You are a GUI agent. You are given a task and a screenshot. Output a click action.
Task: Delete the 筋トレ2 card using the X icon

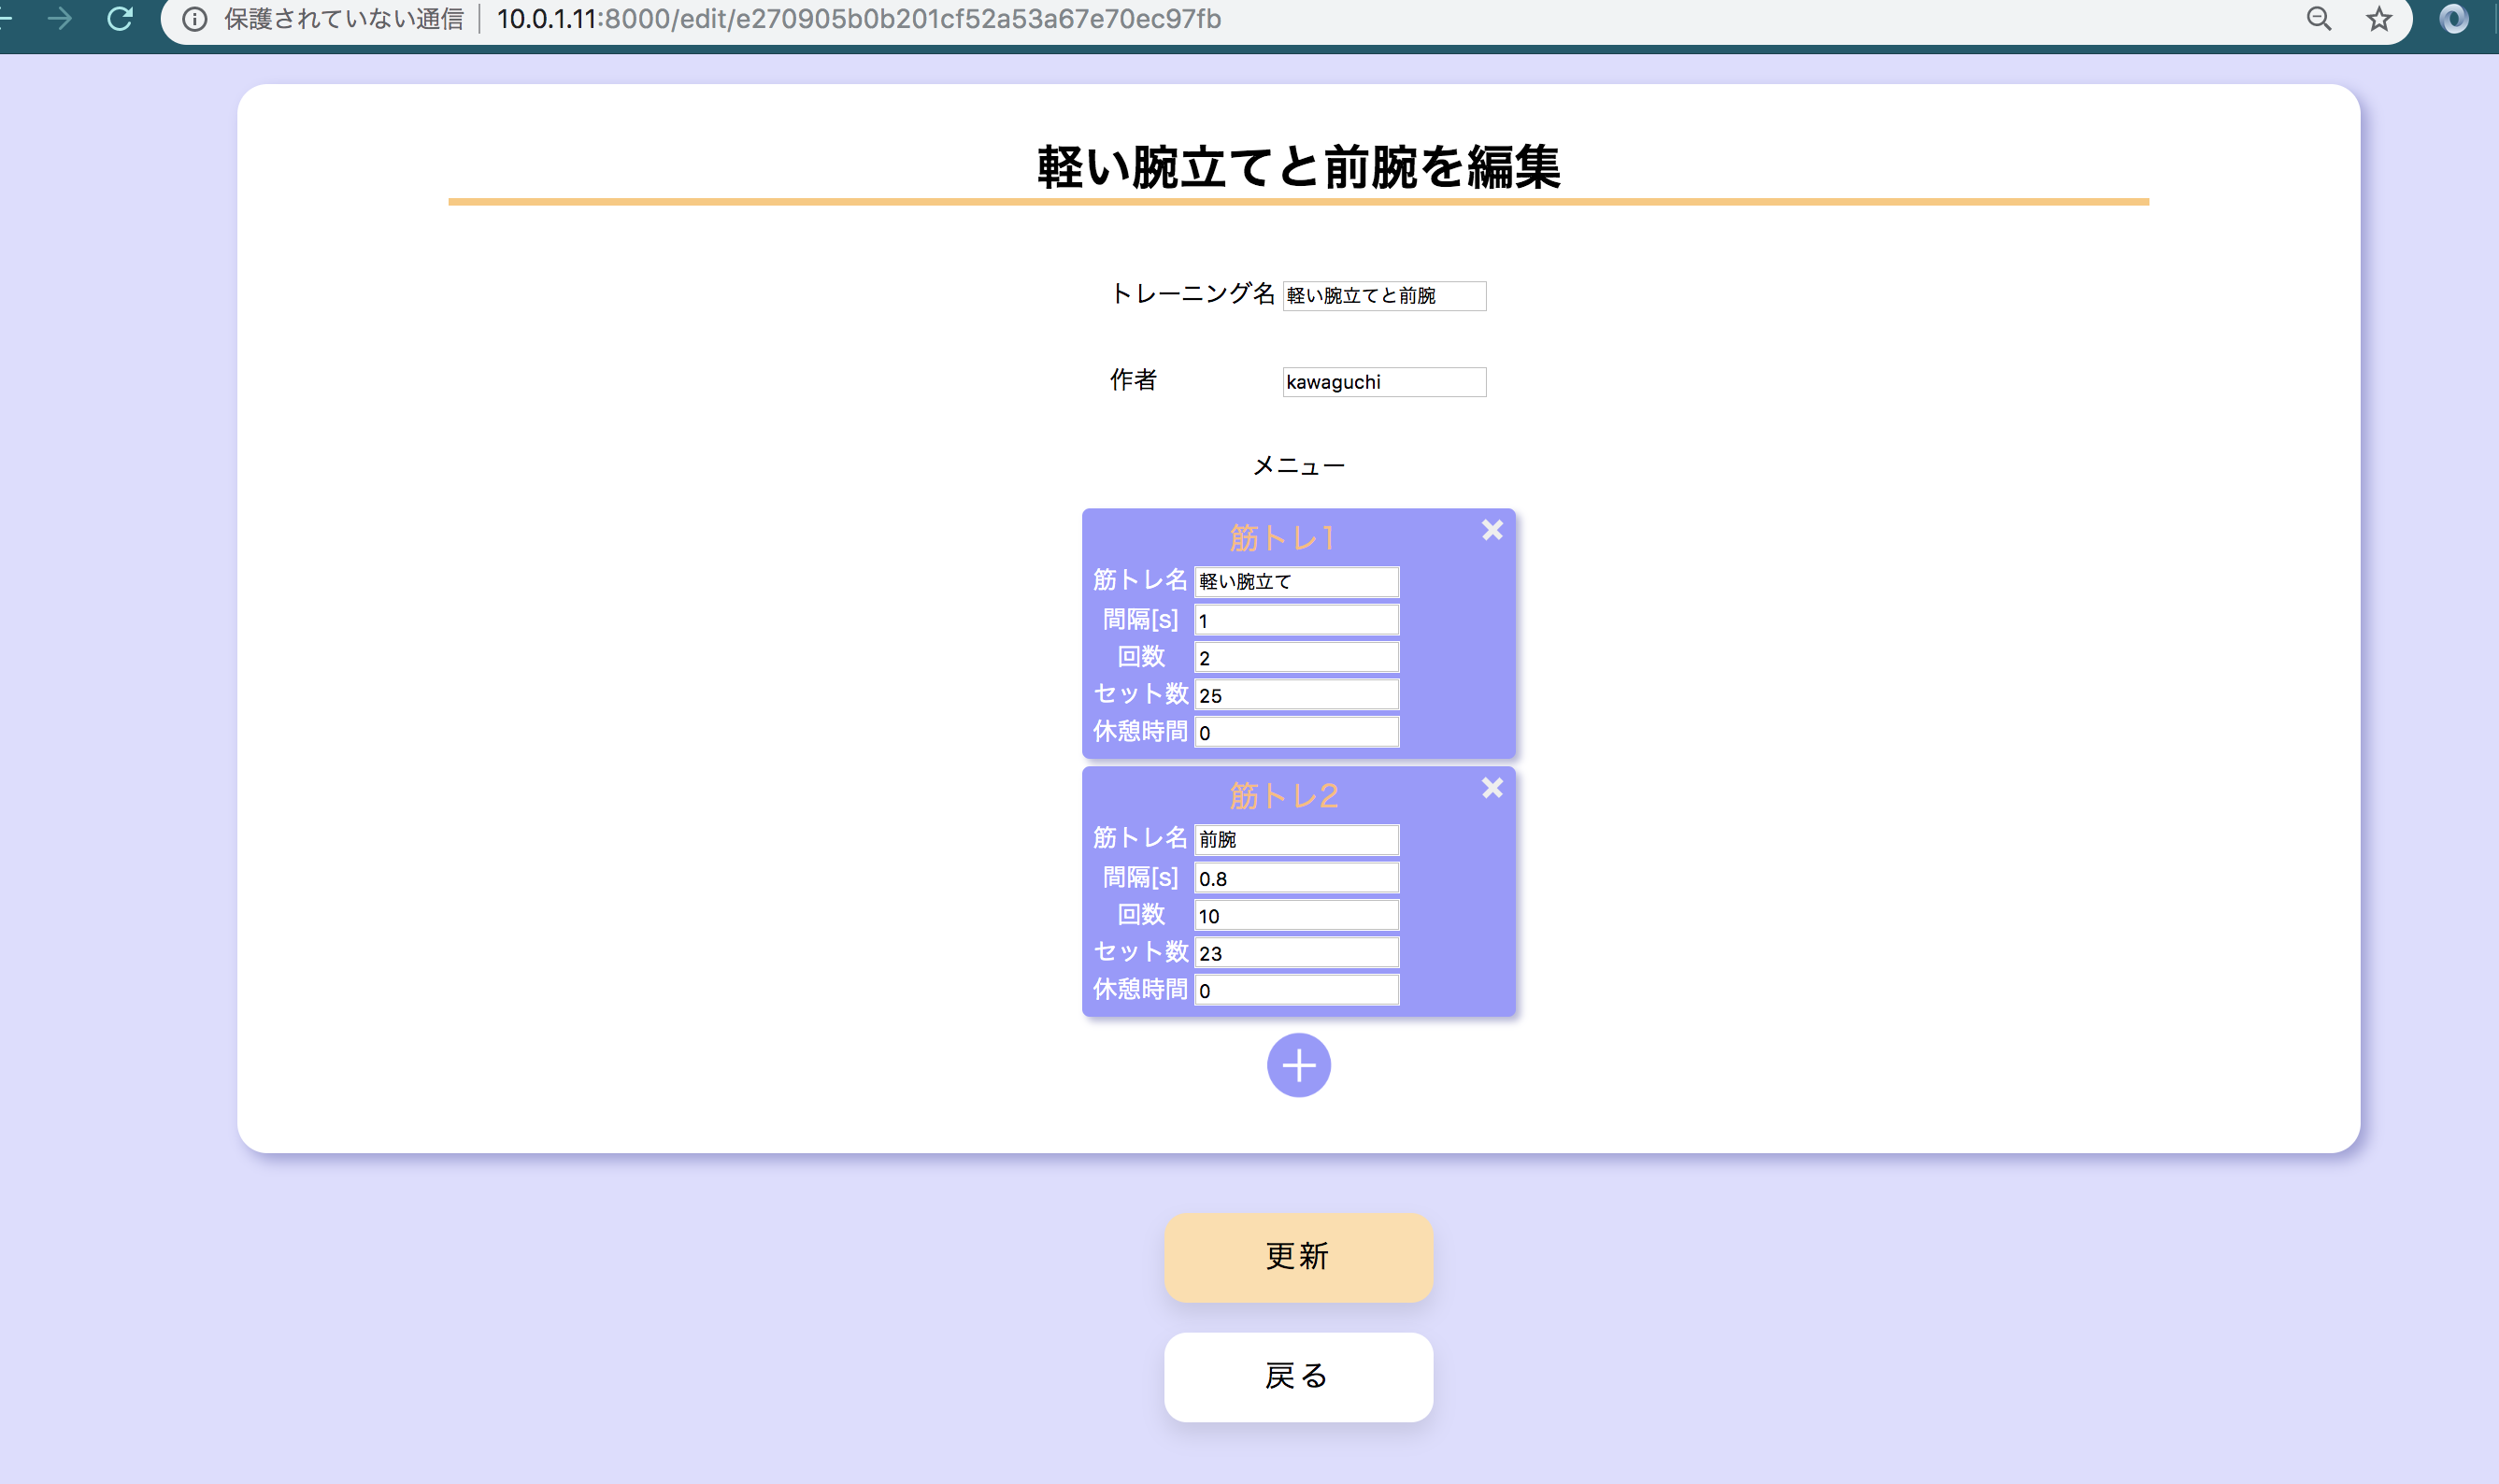point(1491,788)
